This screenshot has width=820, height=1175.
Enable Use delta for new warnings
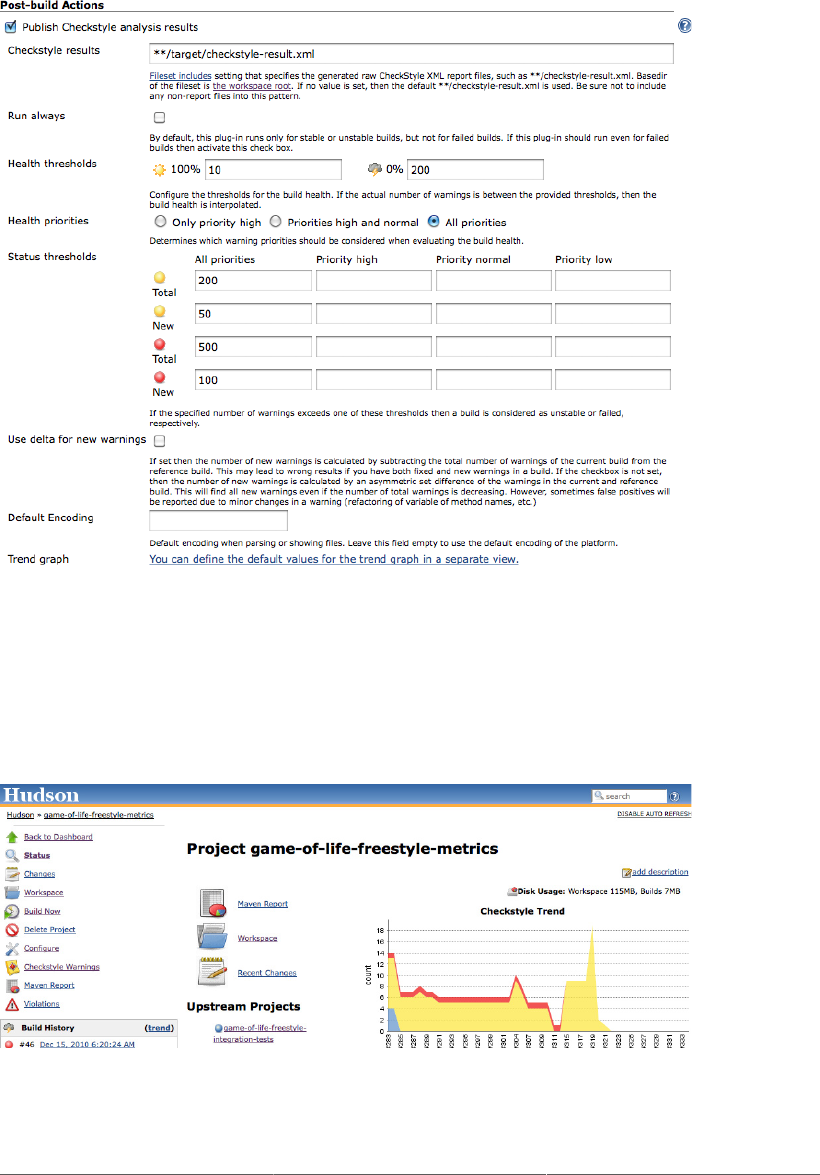159,441
